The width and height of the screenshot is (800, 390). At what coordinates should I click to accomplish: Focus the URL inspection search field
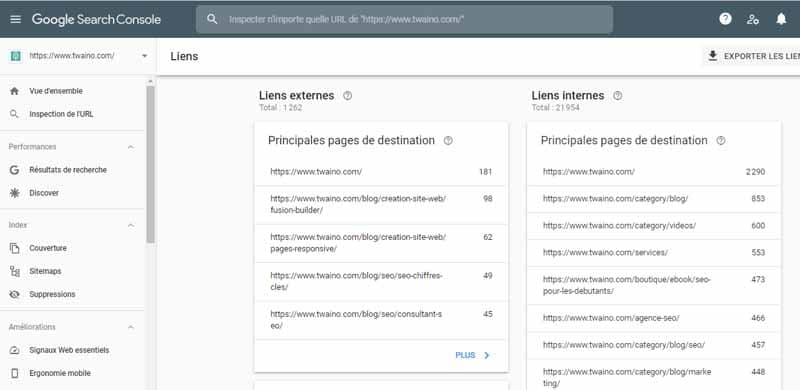tap(404, 19)
